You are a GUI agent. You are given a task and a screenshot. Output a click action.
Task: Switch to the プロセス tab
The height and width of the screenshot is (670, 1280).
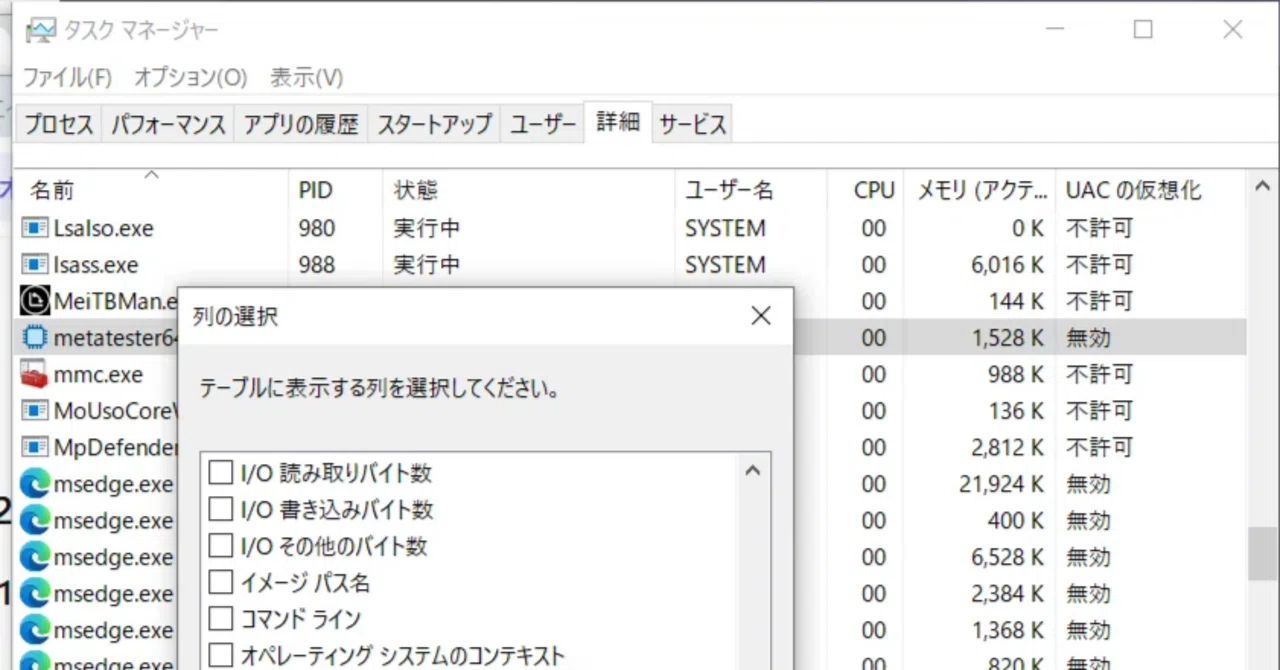[59, 125]
